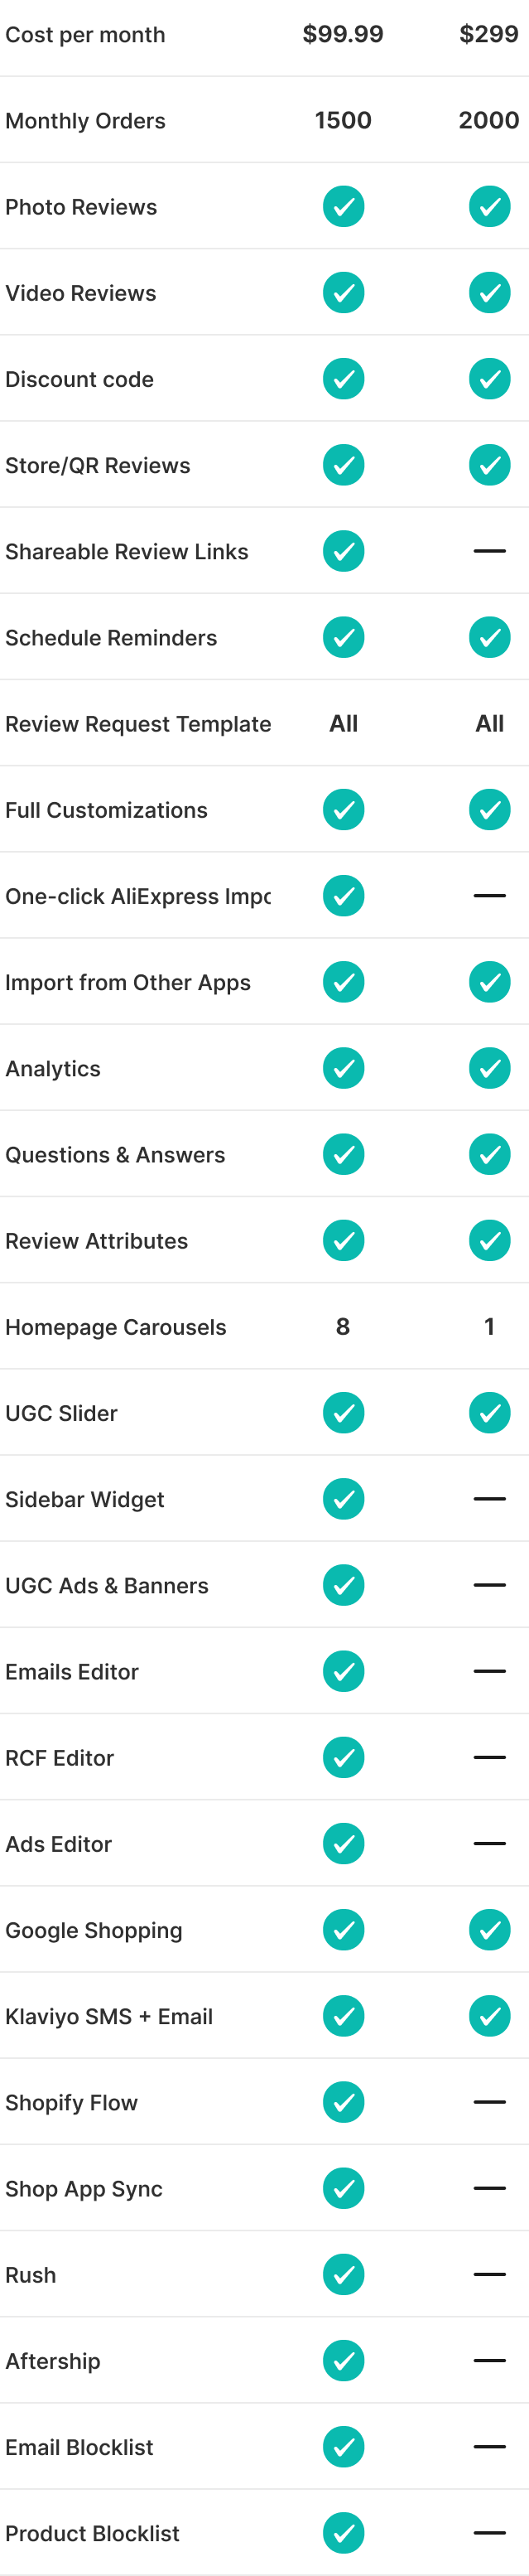Image resolution: width=529 pixels, height=2576 pixels.
Task: Click Klaviyo SMS + Email checkmark in $99.99 column
Action: pos(343,2016)
